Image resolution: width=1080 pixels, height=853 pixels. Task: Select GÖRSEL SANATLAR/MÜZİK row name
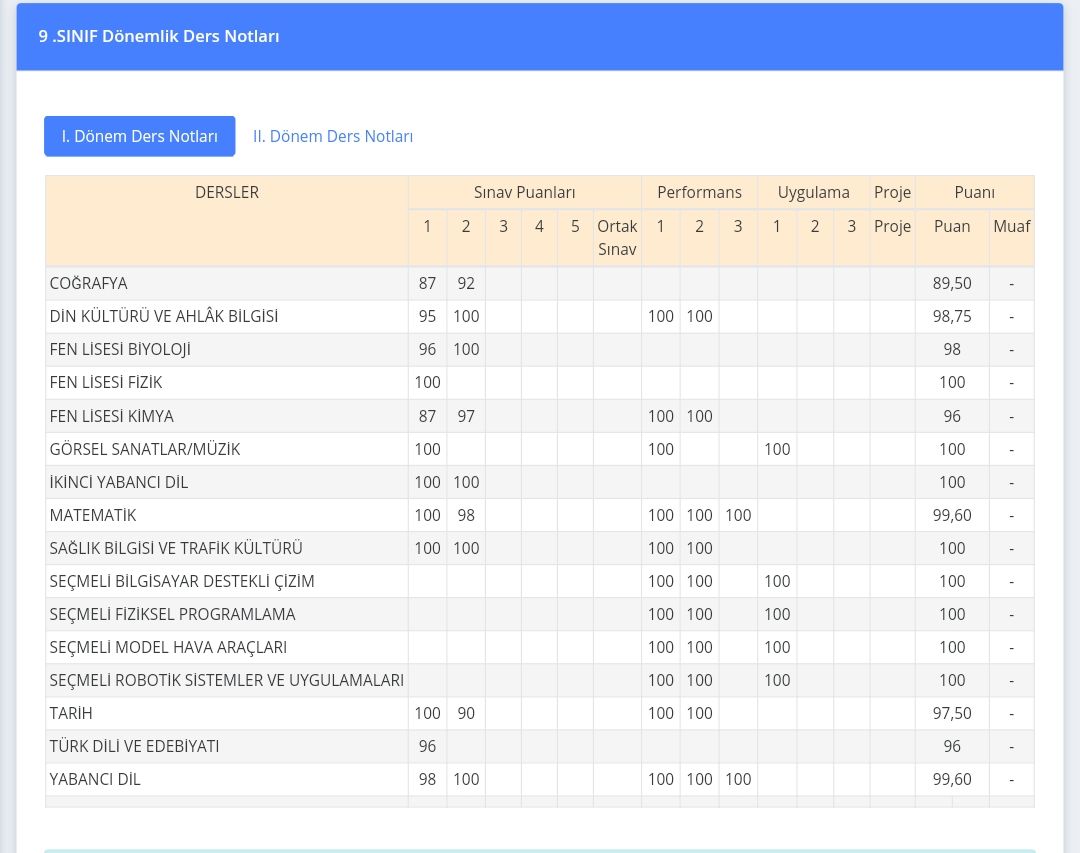tap(145, 449)
